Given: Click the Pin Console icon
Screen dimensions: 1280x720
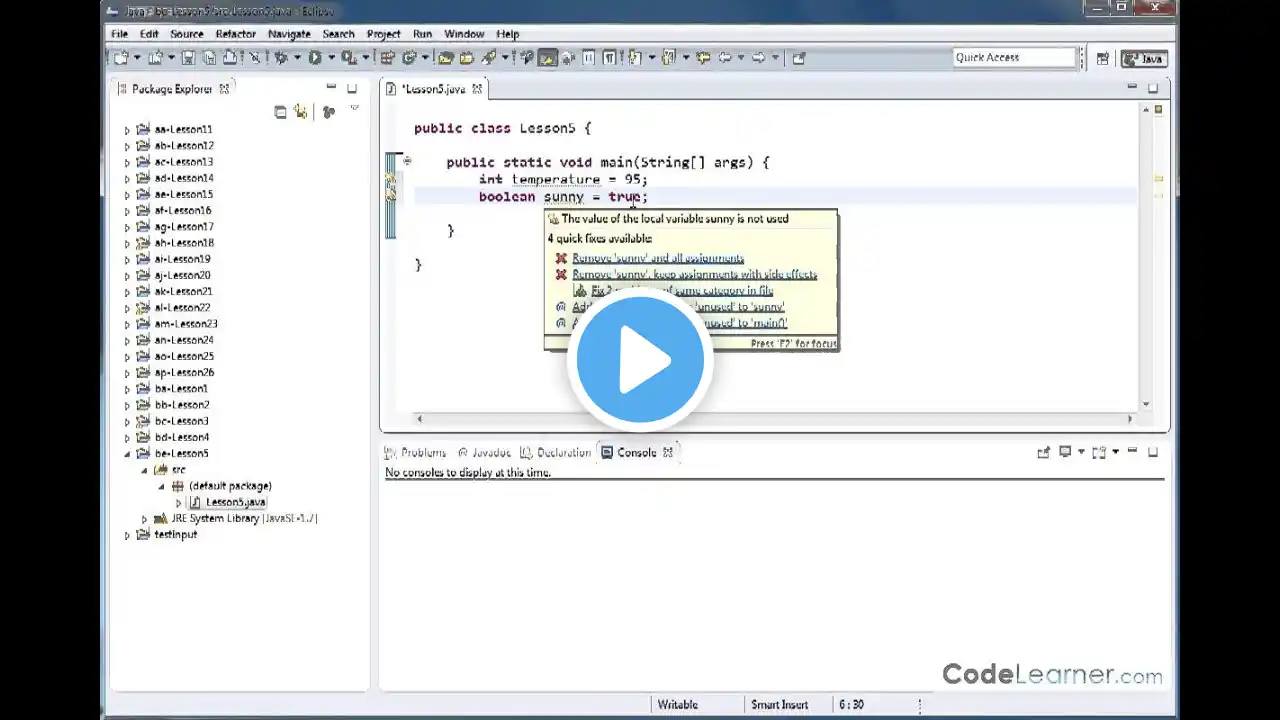Looking at the screenshot, I should [x=1043, y=453].
